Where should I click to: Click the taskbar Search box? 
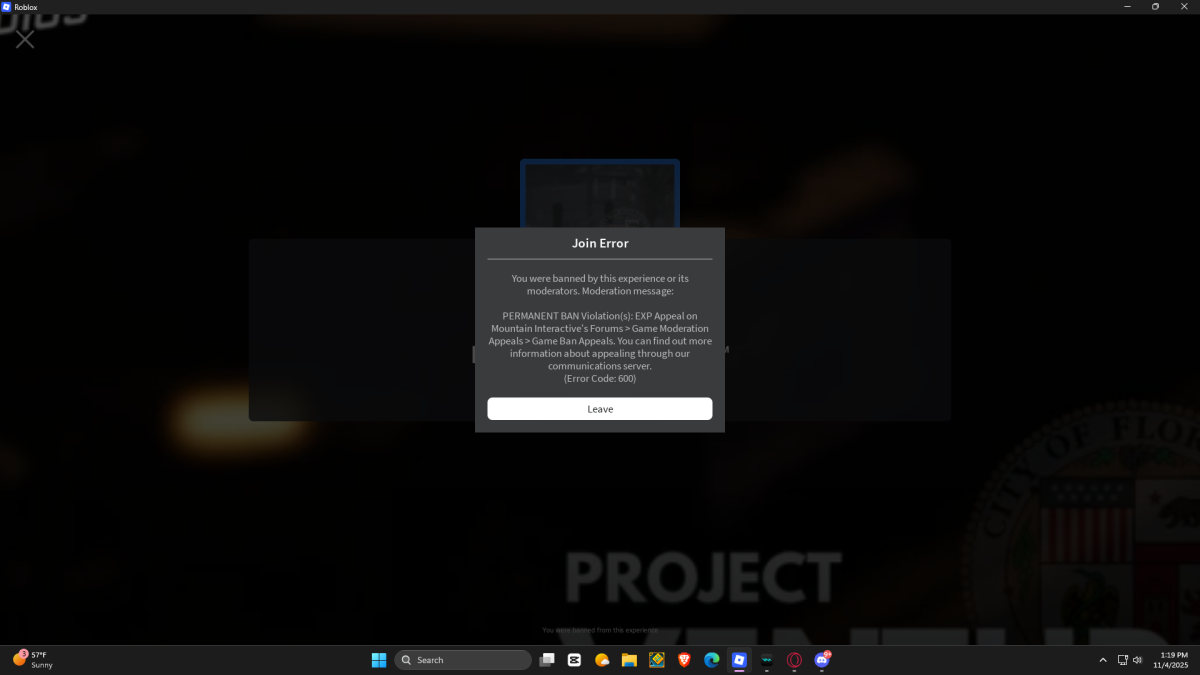coord(463,660)
